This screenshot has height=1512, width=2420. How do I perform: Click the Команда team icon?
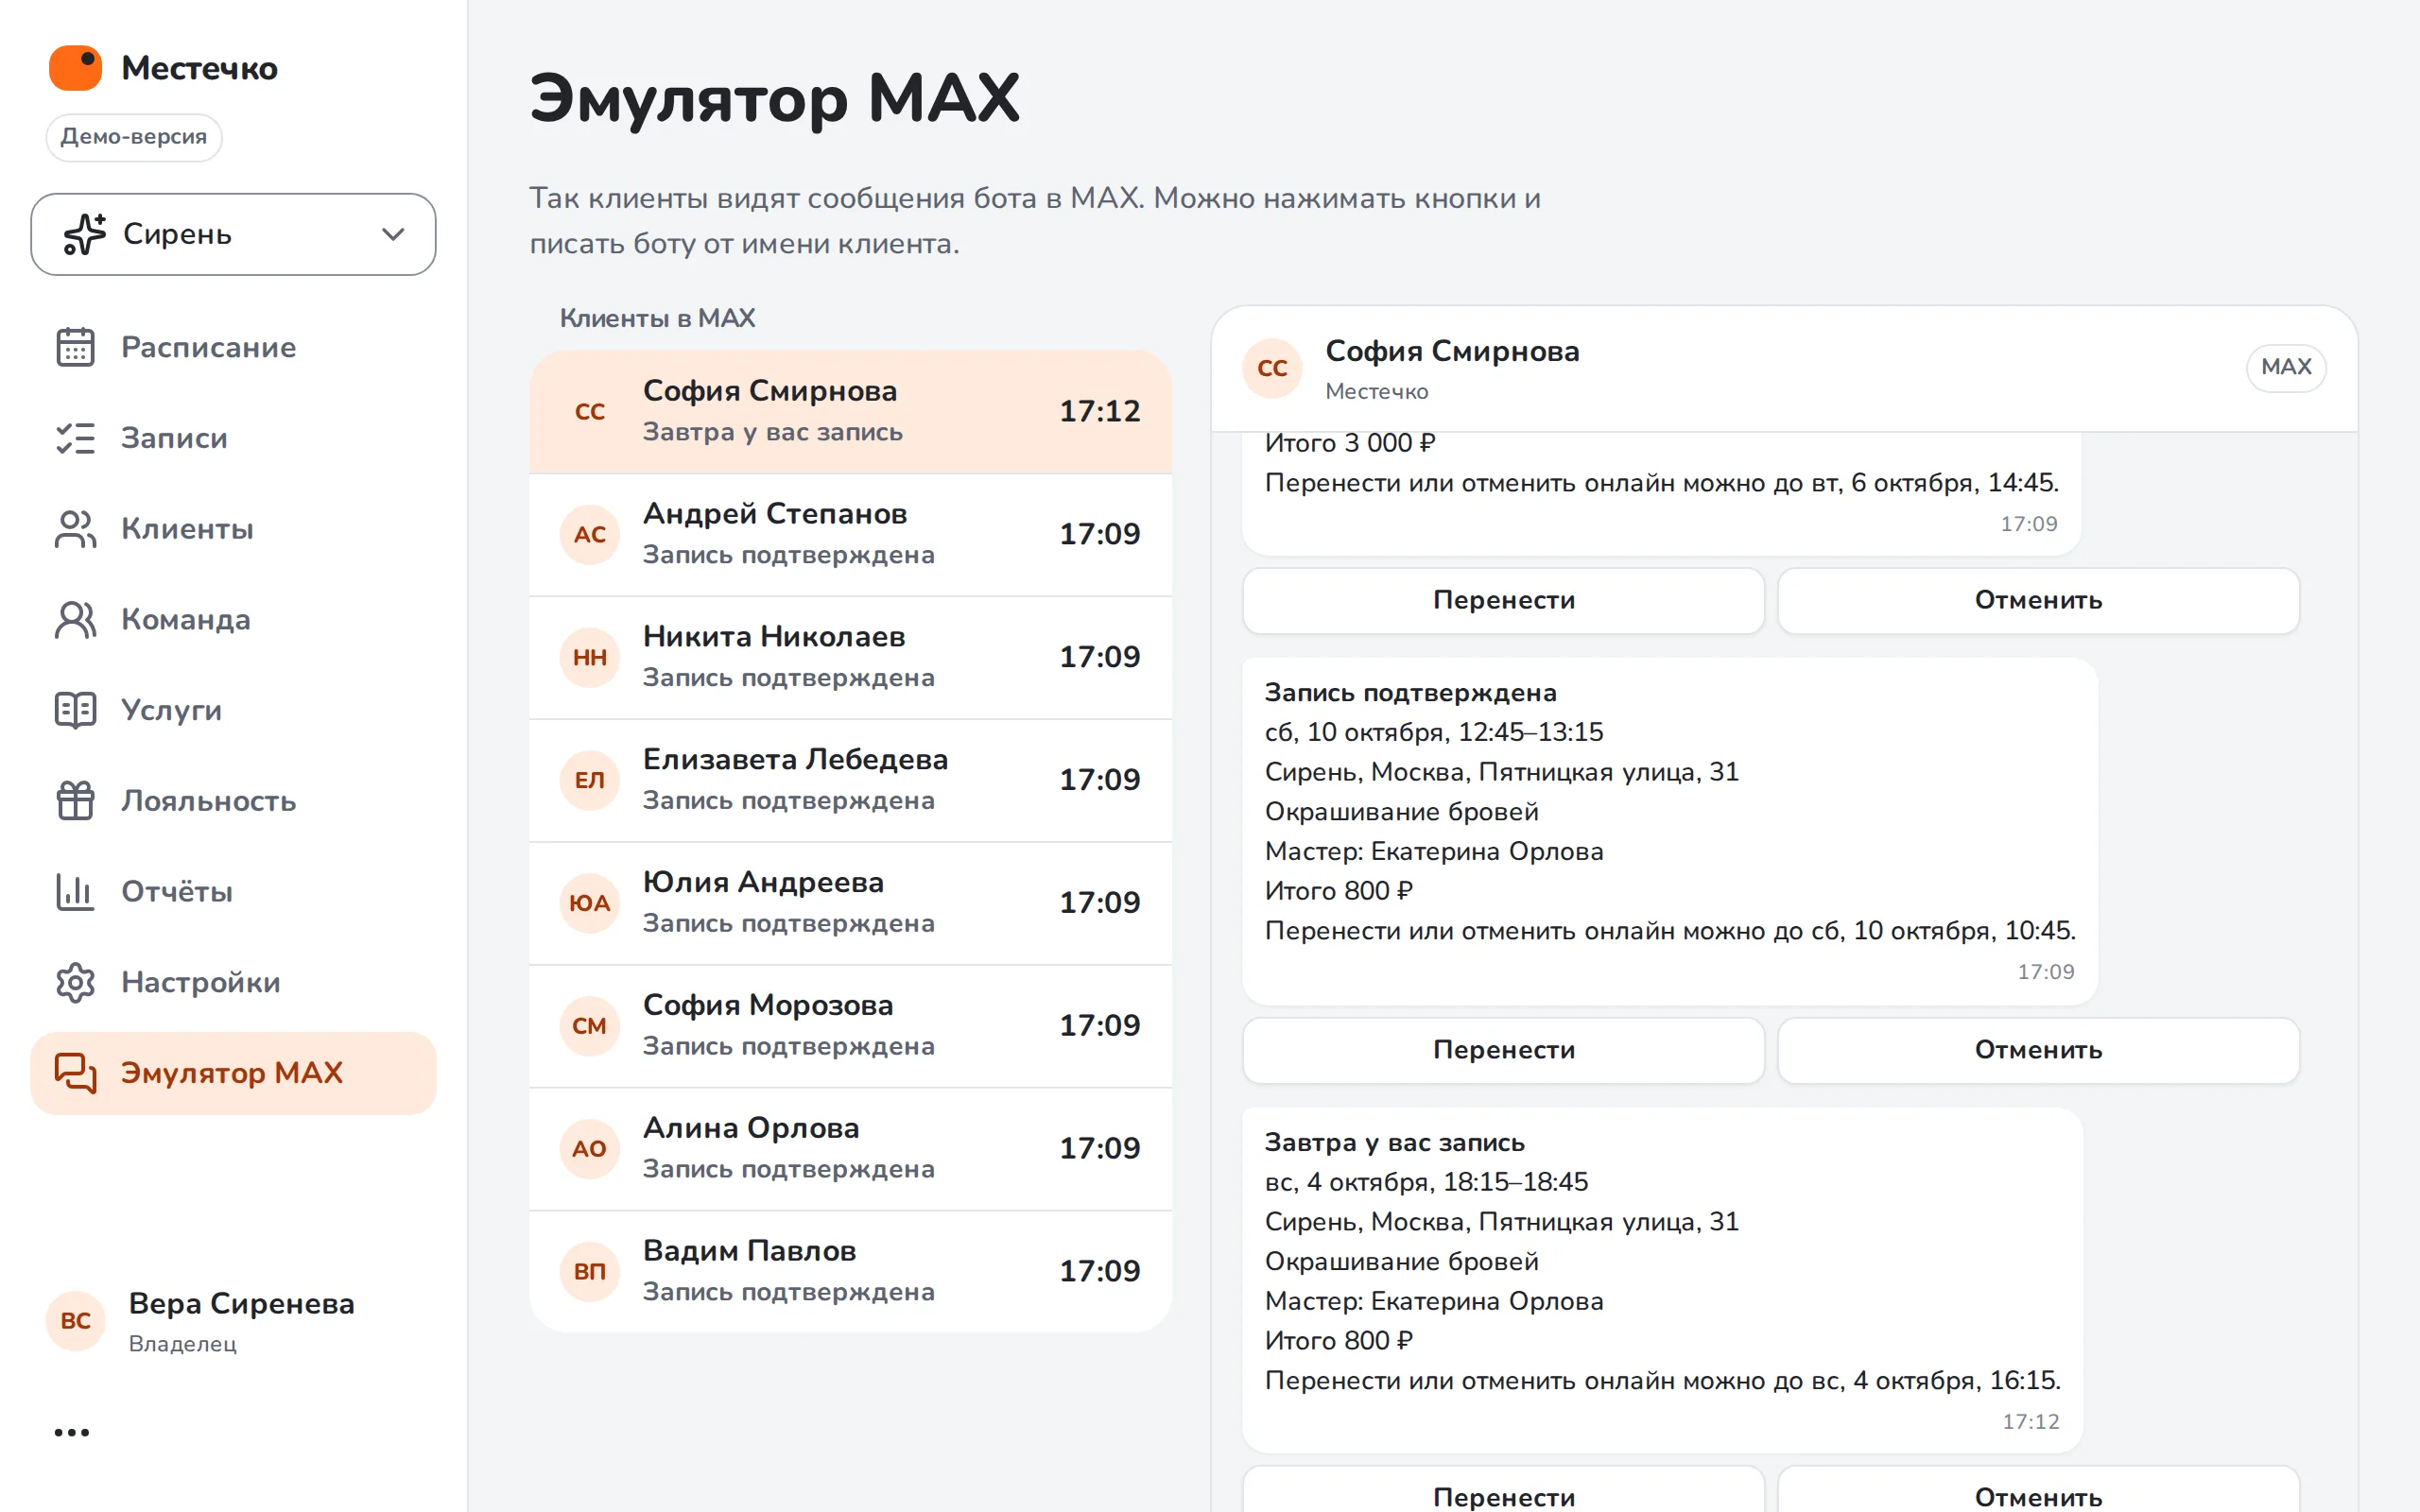point(75,619)
